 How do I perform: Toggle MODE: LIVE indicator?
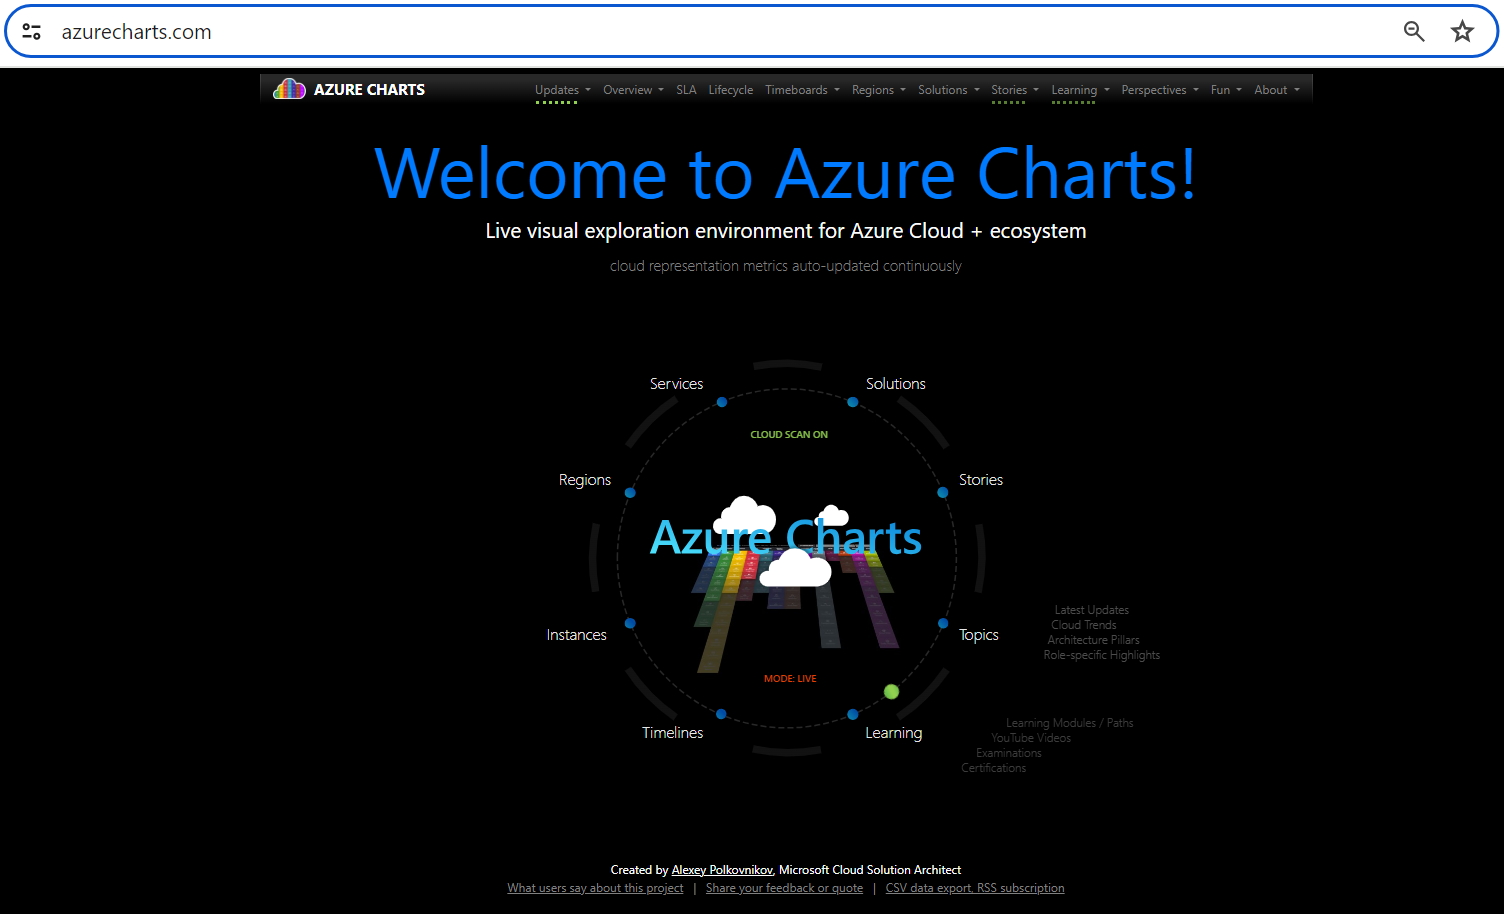790,678
